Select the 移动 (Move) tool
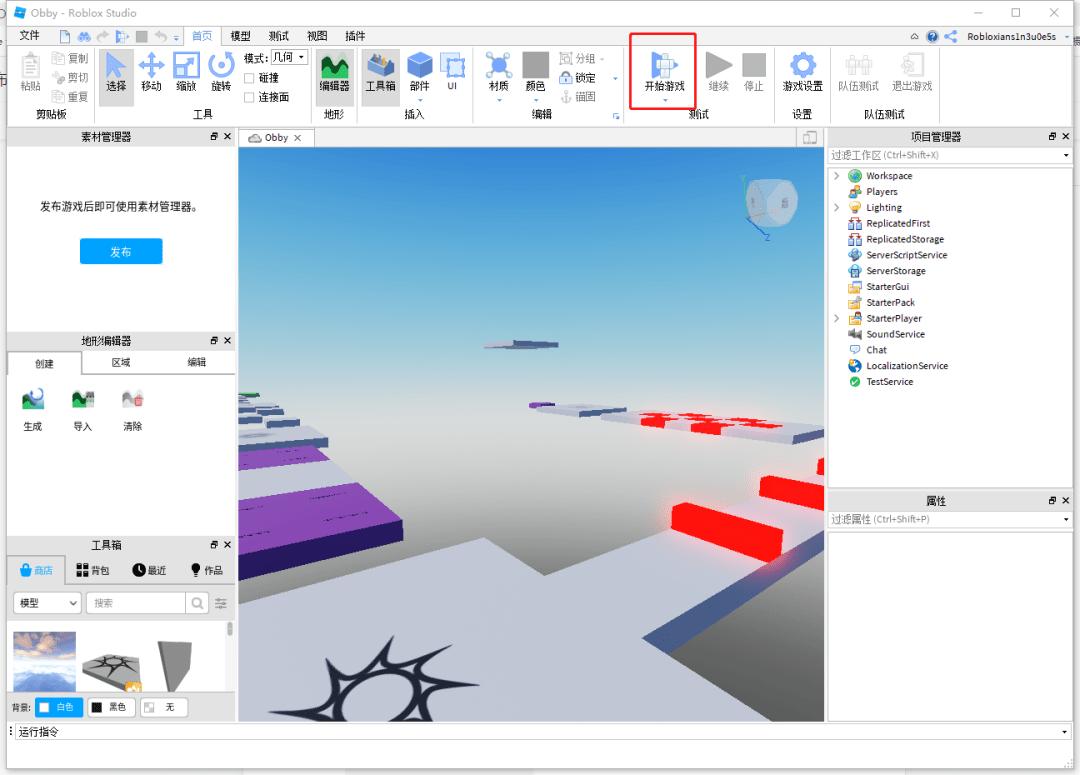 (x=151, y=72)
